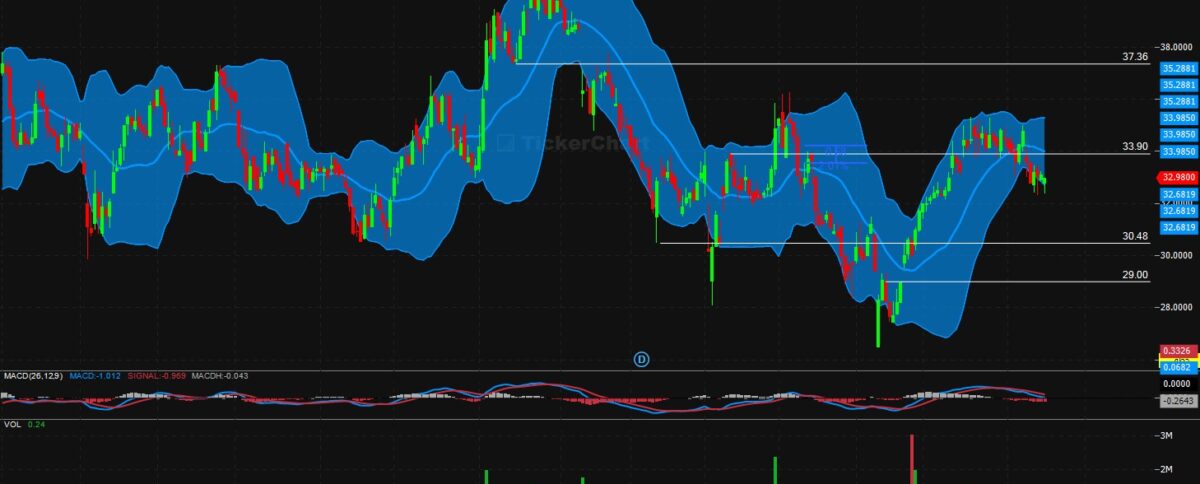Click the MACDH:-0.043 histogram label
Screen dimensions: 1200x484
coord(220,376)
